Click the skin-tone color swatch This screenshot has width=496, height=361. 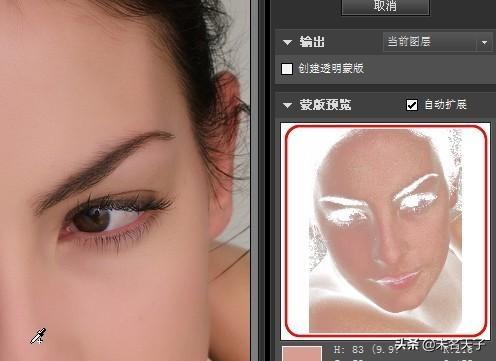[x=302, y=354]
